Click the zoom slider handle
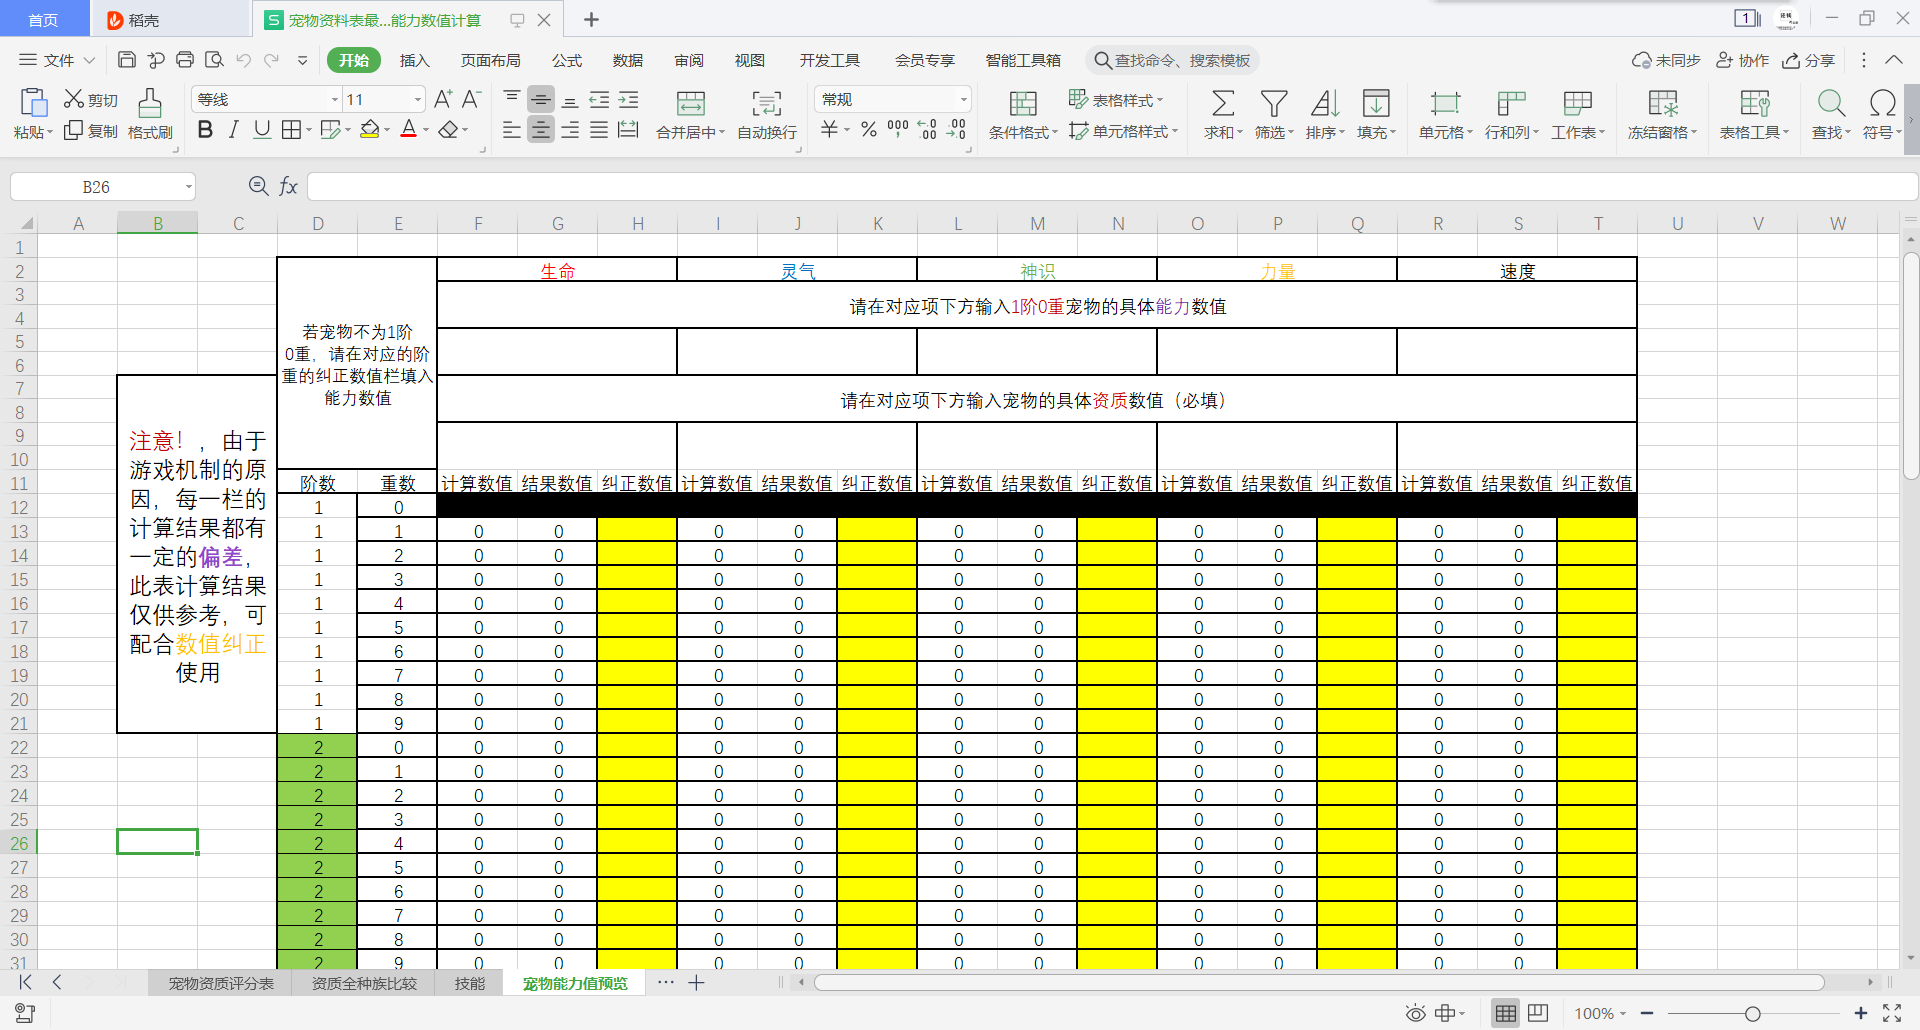Viewport: 1920px width, 1030px height. point(1752,1013)
